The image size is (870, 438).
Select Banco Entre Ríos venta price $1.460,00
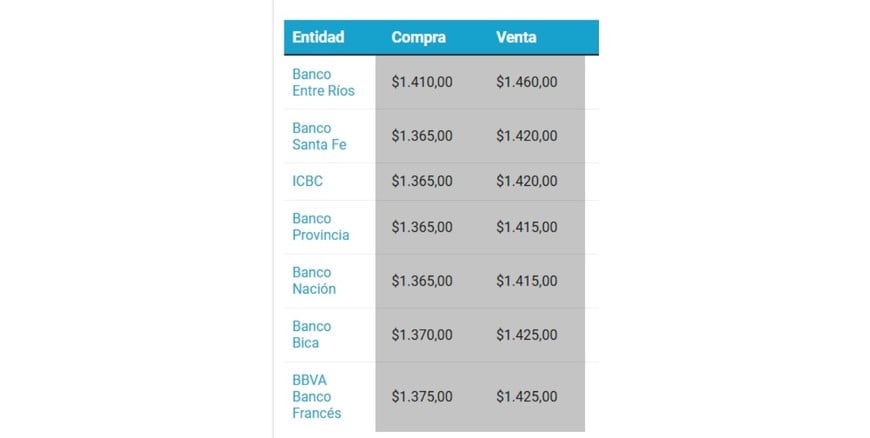coord(527,82)
